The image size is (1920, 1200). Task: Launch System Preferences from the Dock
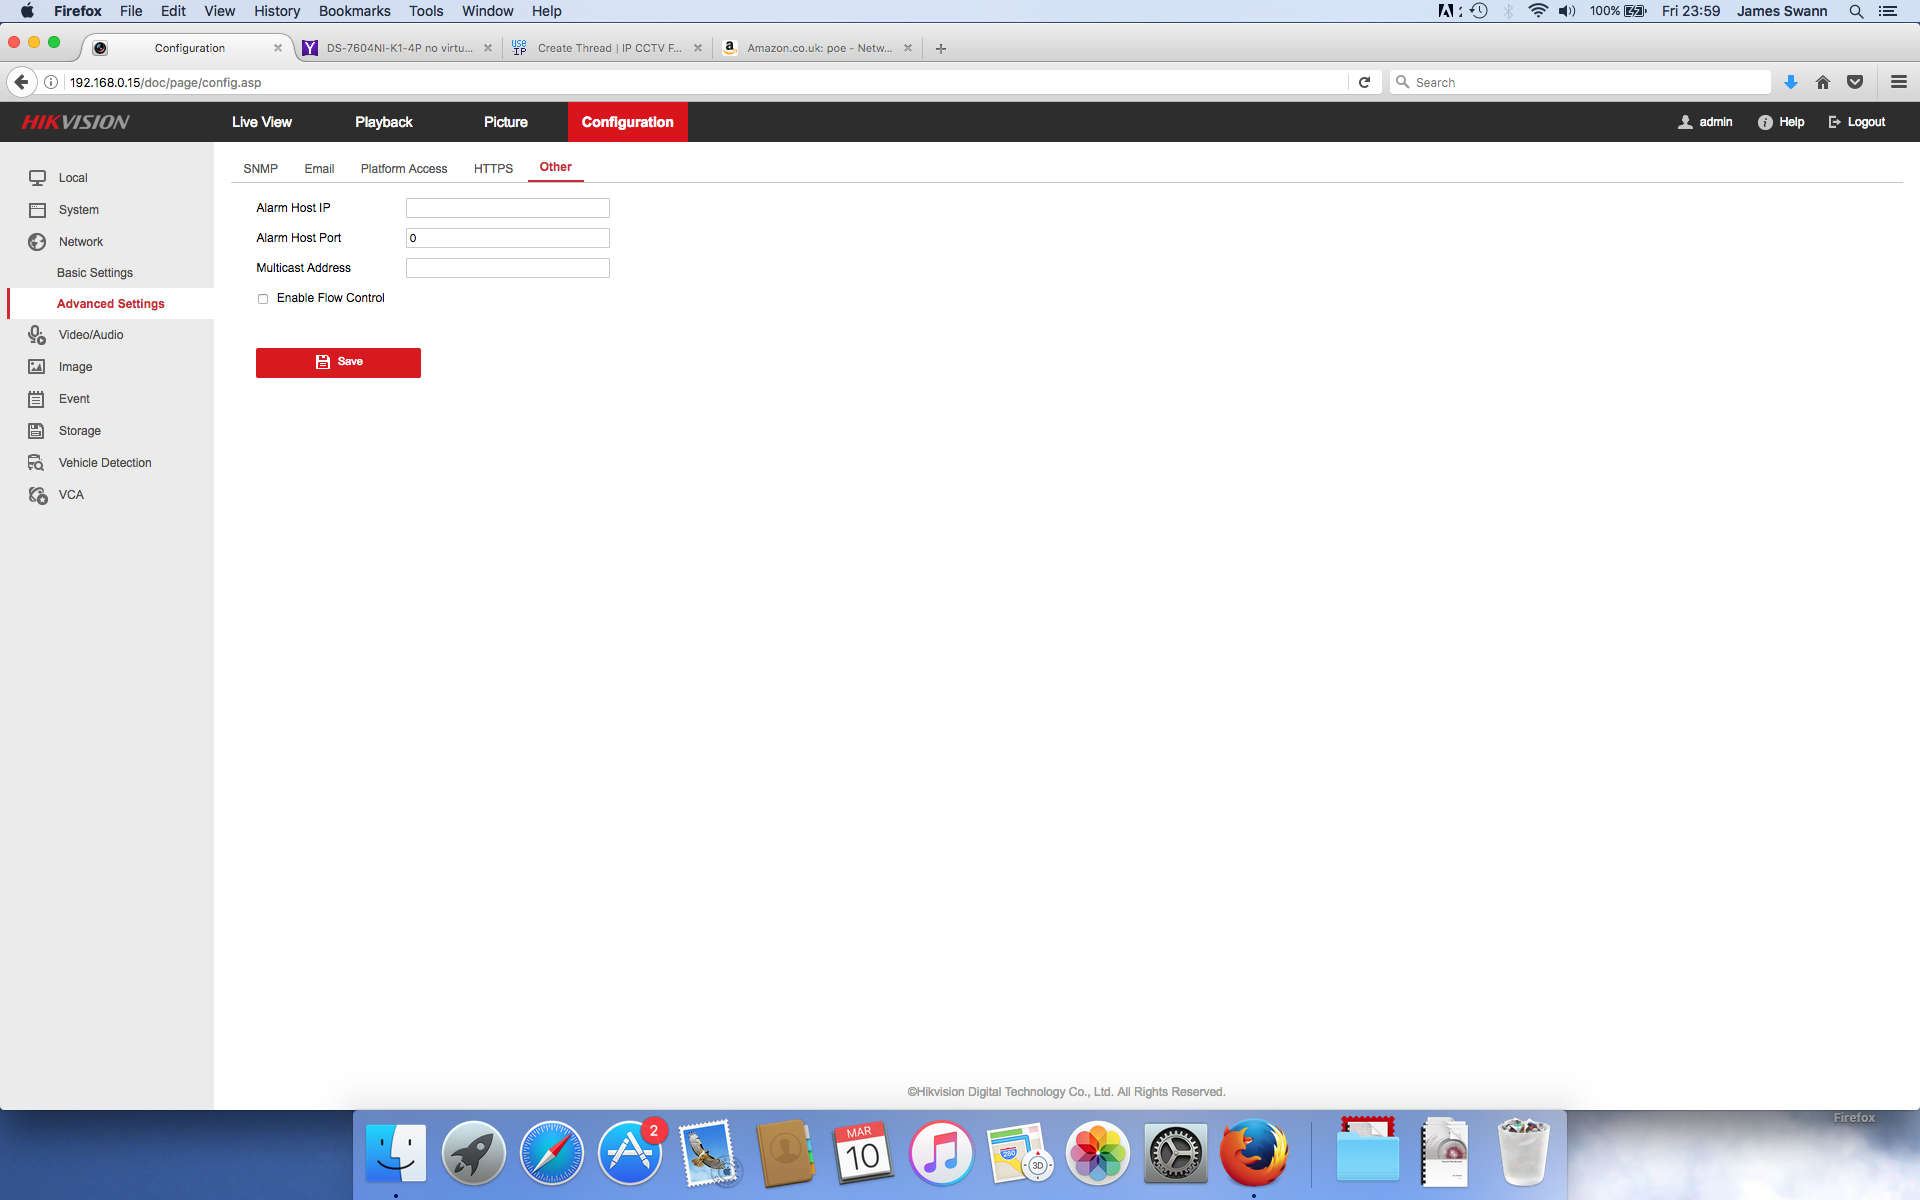(1175, 1152)
